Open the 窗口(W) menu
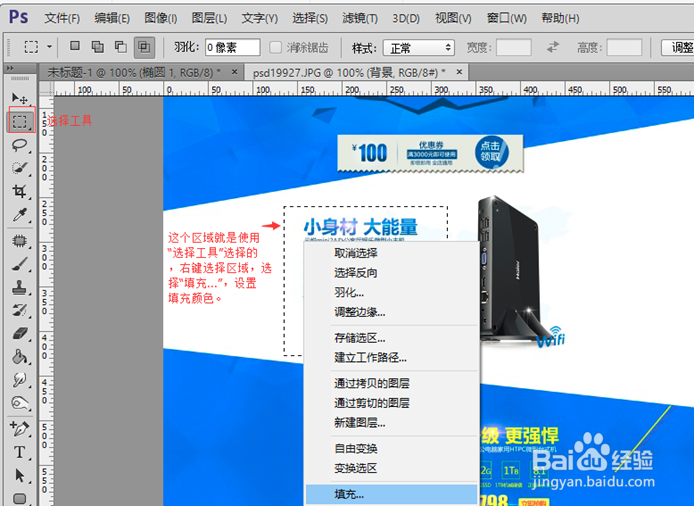Image resolution: width=694 pixels, height=506 pixels. 507,18
